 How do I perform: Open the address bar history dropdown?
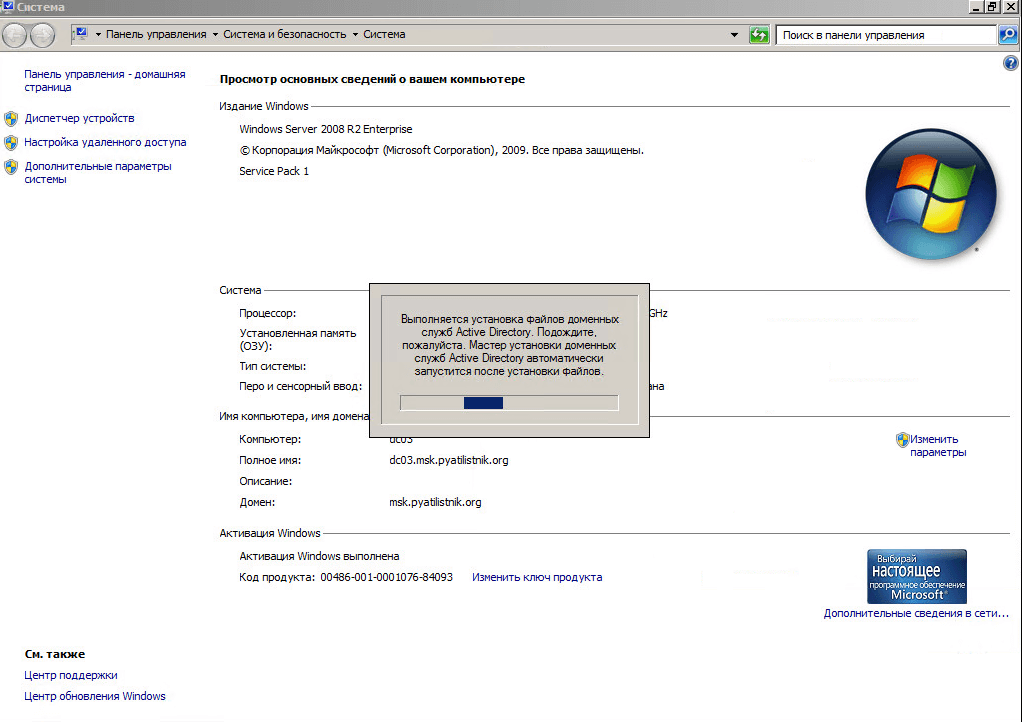click(x=737, y=35)
